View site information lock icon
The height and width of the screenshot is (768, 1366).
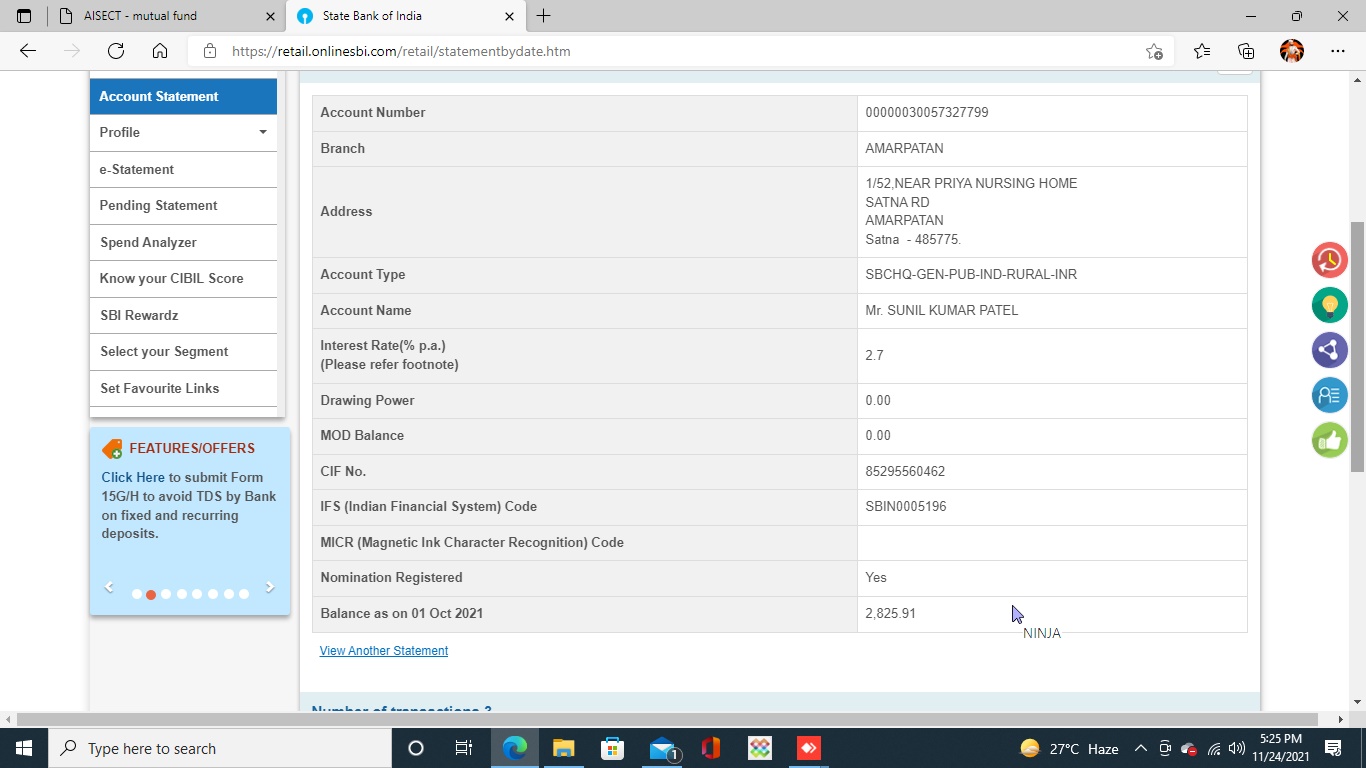210,51
